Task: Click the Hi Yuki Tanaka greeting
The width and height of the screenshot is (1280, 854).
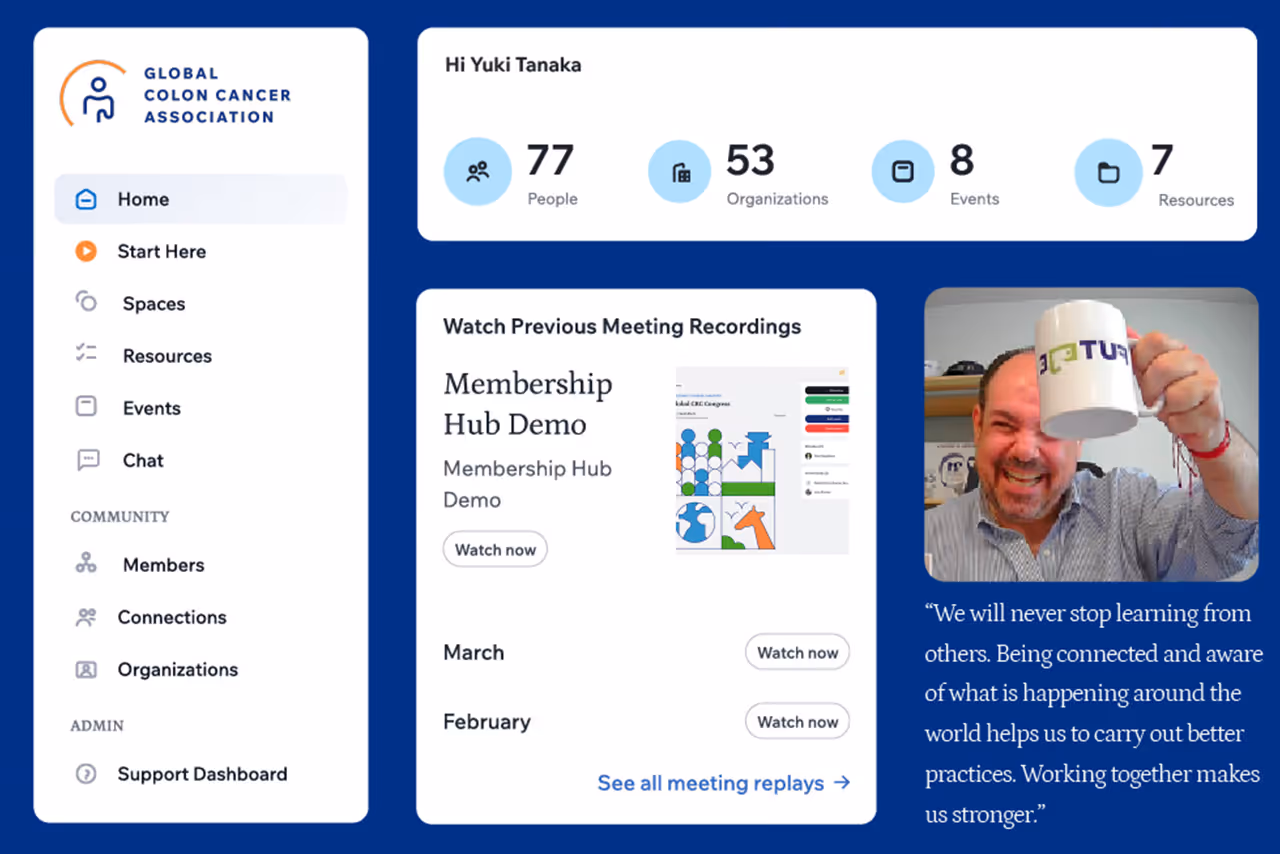Action: click(x=513, y=65)
